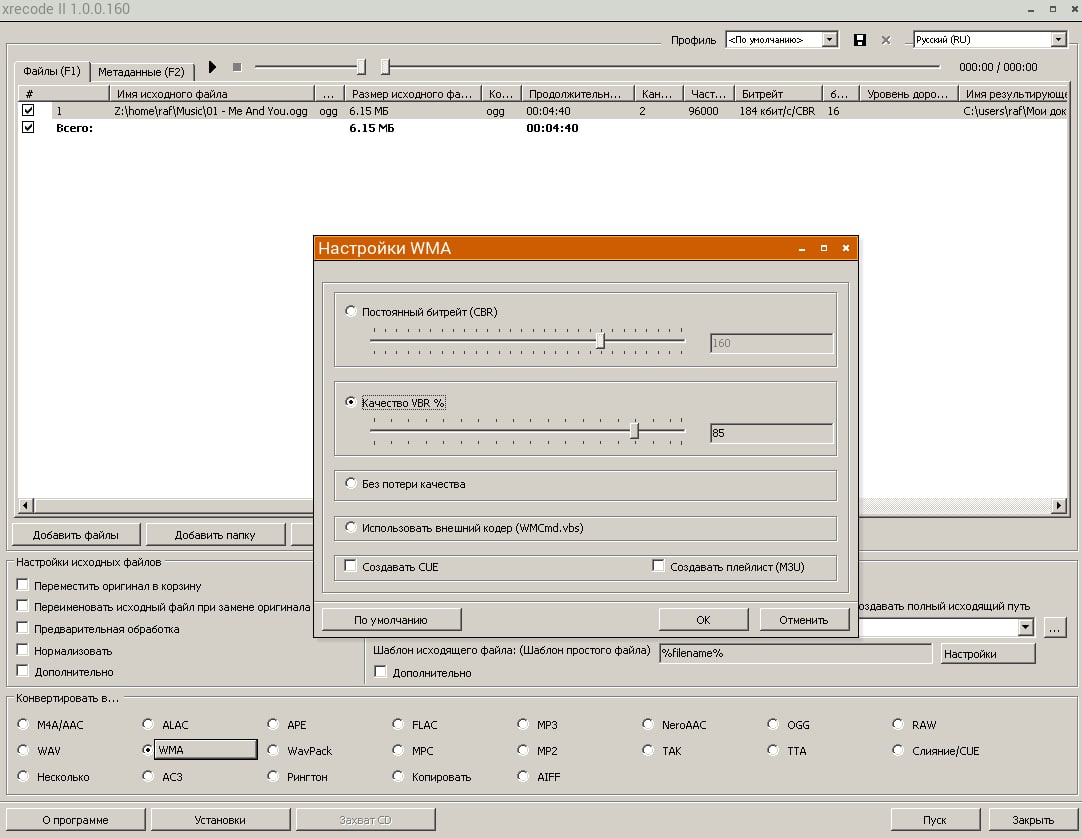This screenshot has width=1082, height=838.
Task: Click По умолчанию button in WMA dialog
Action: pos(391,620)
